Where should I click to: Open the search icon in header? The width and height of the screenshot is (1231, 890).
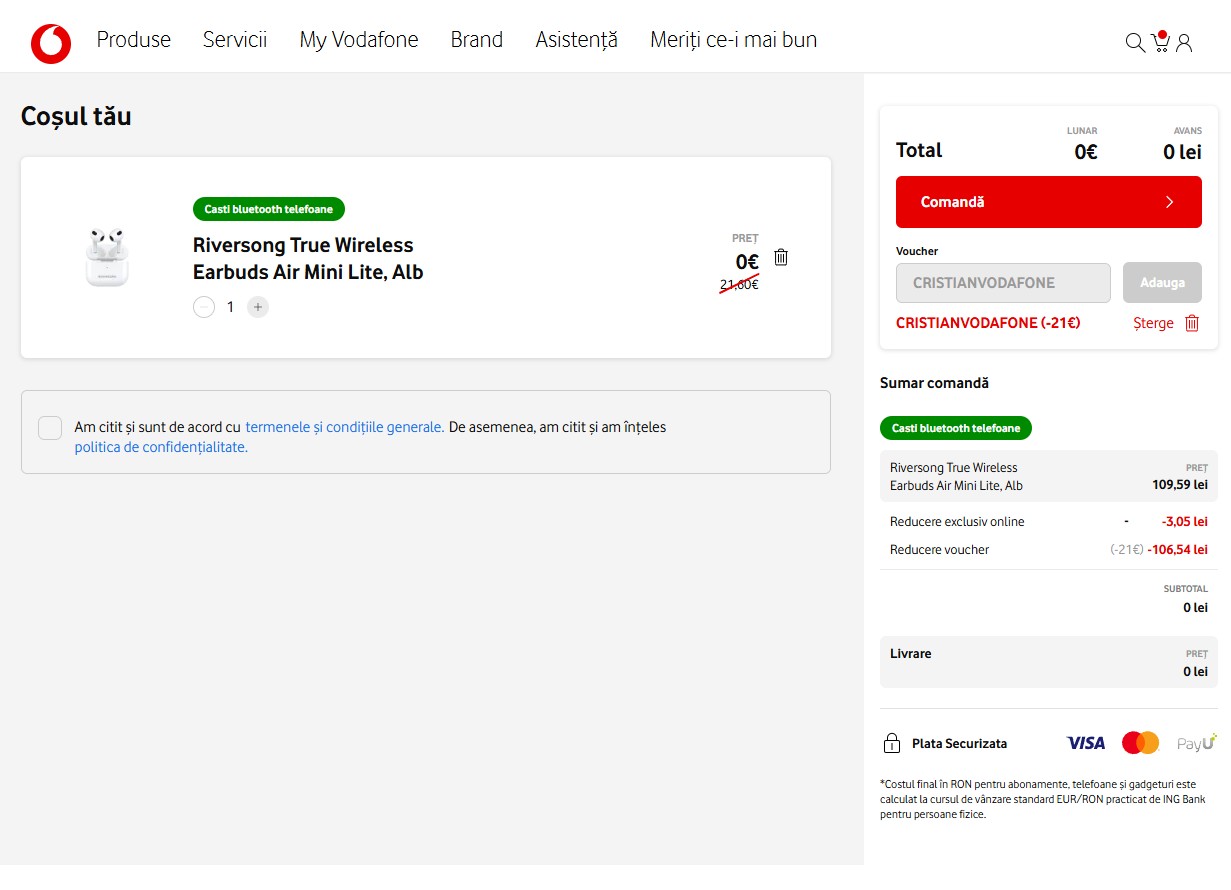pyautogui.click(x=1135, y=42)
